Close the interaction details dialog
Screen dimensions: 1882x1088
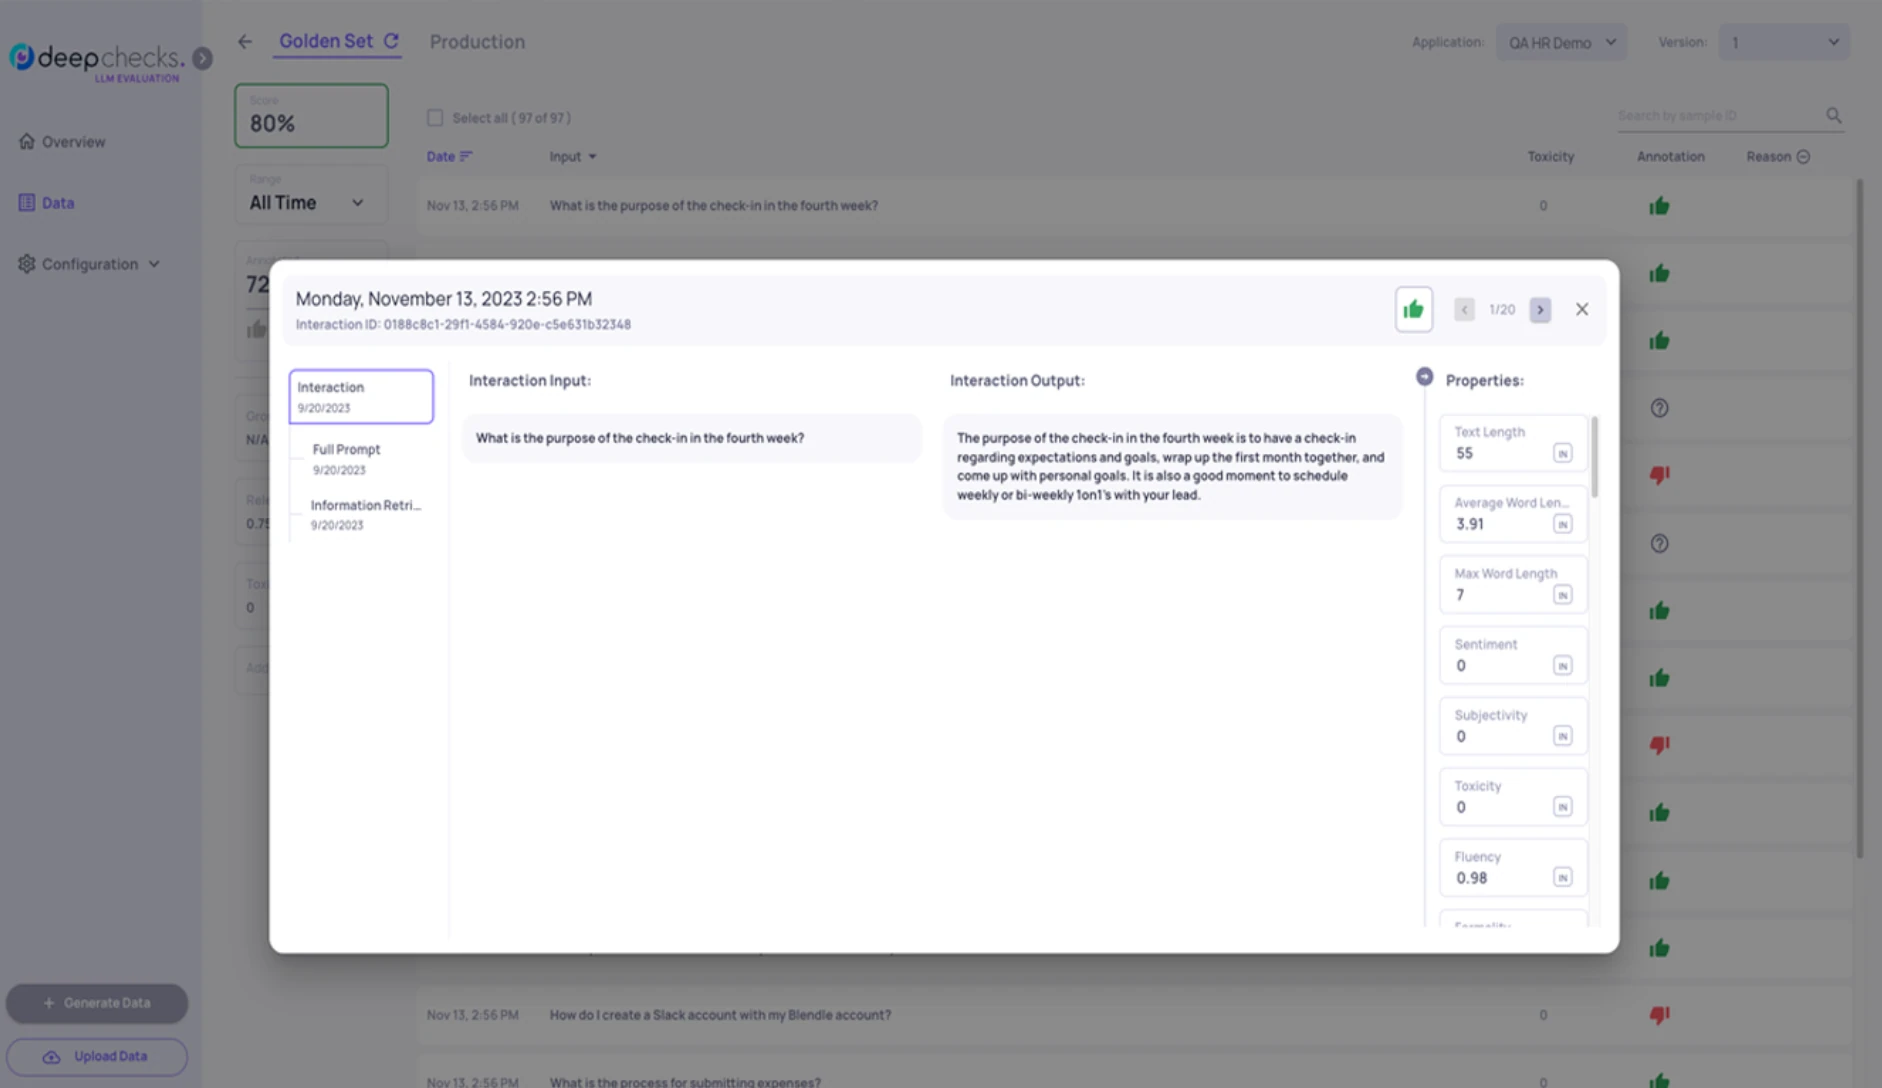pyautogui.click(x=1582, y=309)
